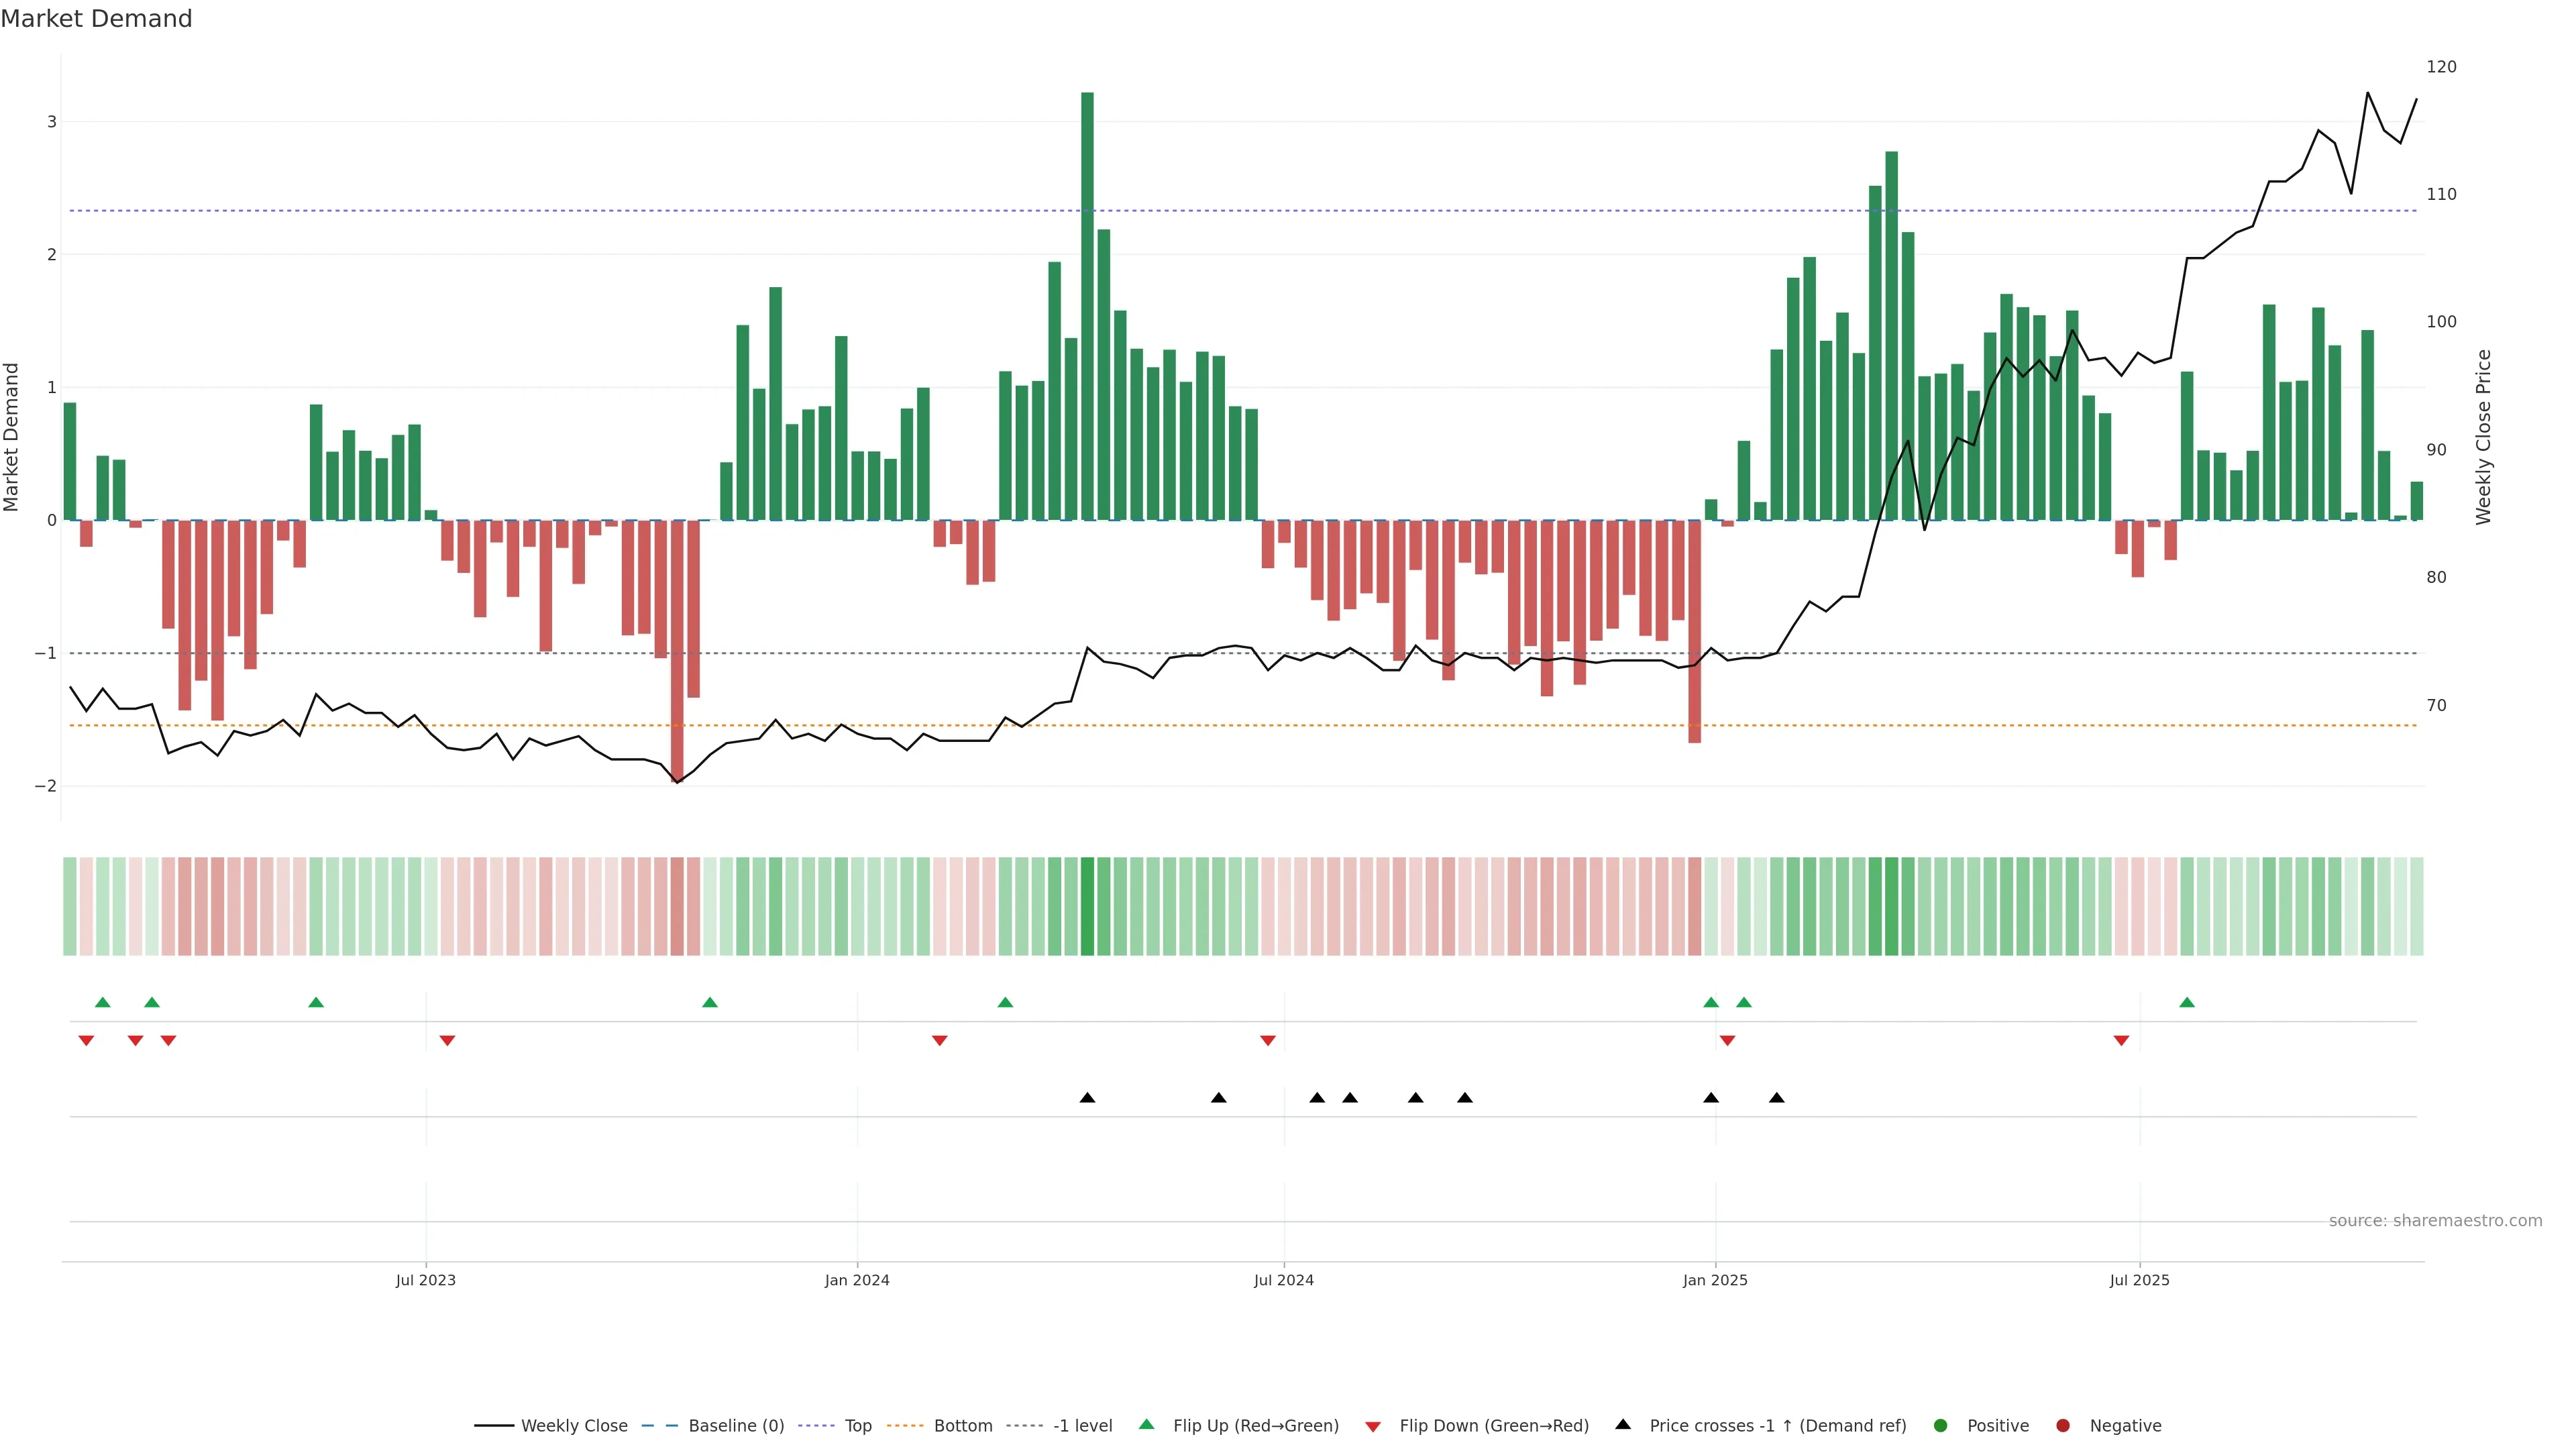
Task: Toggle the Baseline (0) legend entry
Action: point(736,1426)
